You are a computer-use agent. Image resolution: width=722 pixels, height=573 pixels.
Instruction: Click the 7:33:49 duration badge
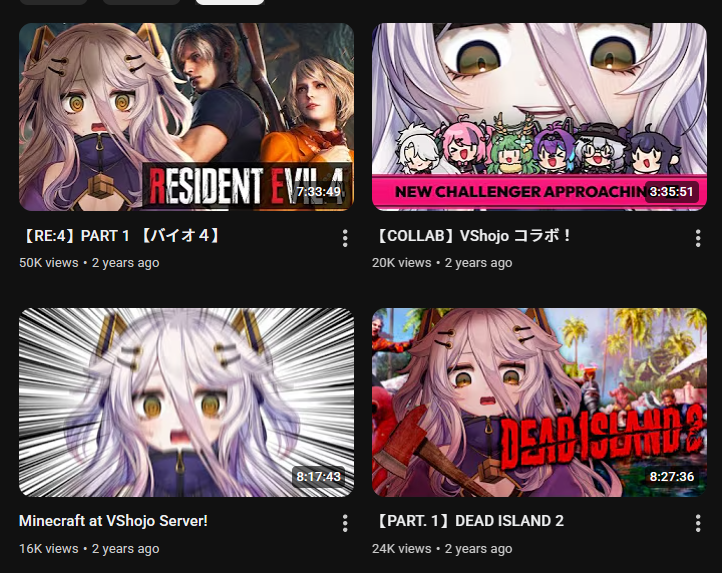coord(319,192)
